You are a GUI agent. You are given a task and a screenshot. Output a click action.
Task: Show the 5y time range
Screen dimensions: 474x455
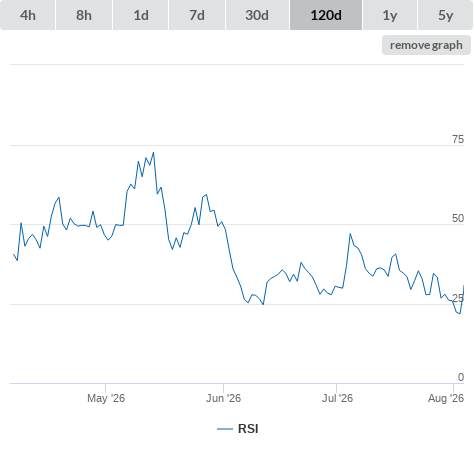coord(445,15)
